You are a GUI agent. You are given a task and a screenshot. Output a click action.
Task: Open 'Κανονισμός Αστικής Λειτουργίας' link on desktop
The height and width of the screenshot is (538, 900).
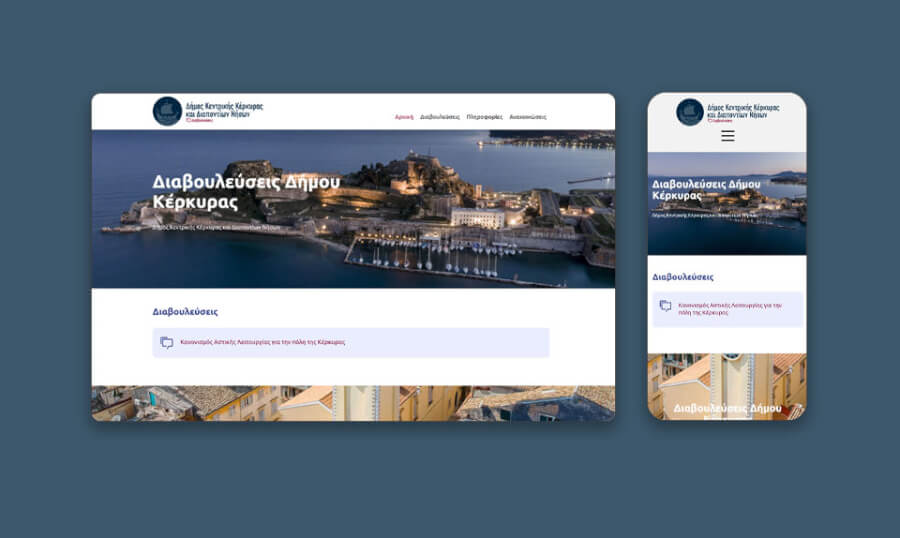pos(263,342)
